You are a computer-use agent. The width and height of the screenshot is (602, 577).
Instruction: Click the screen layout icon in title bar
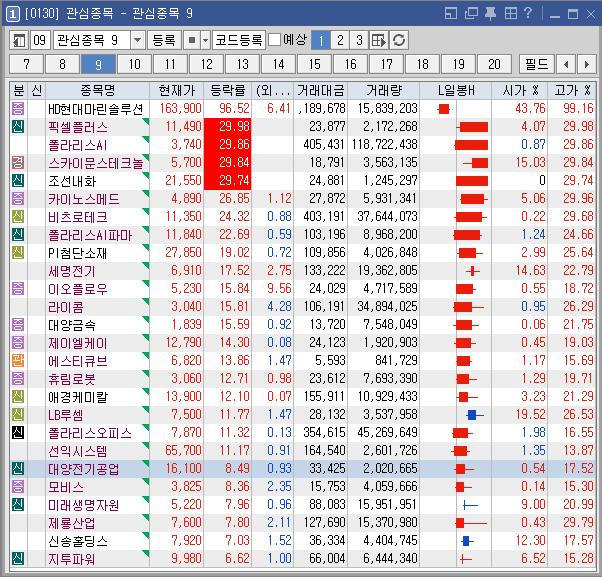[x=451, y=14]
